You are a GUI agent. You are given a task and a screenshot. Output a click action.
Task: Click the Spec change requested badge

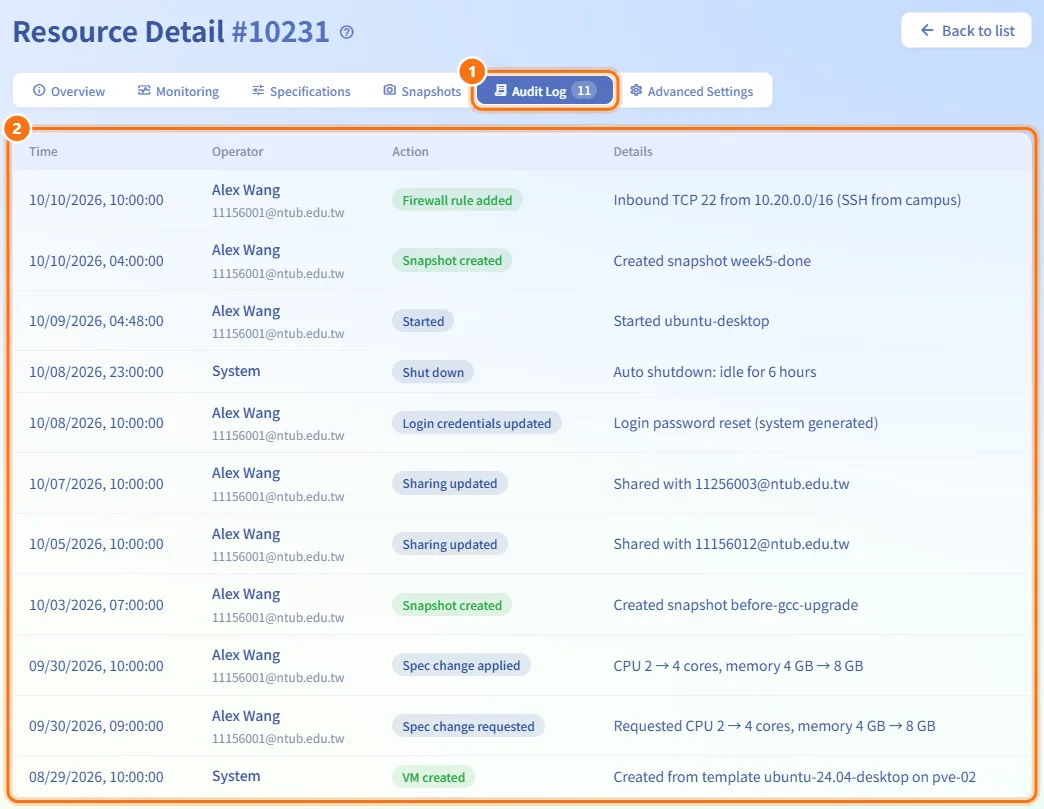(468, 726)
